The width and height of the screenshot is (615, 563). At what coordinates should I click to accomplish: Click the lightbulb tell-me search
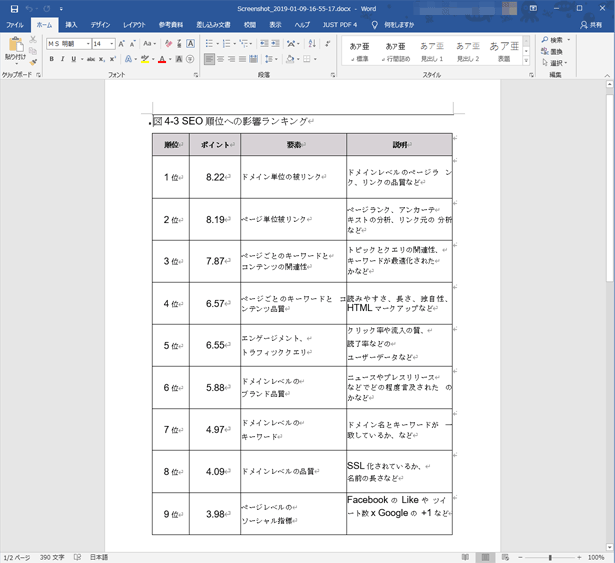375,25
